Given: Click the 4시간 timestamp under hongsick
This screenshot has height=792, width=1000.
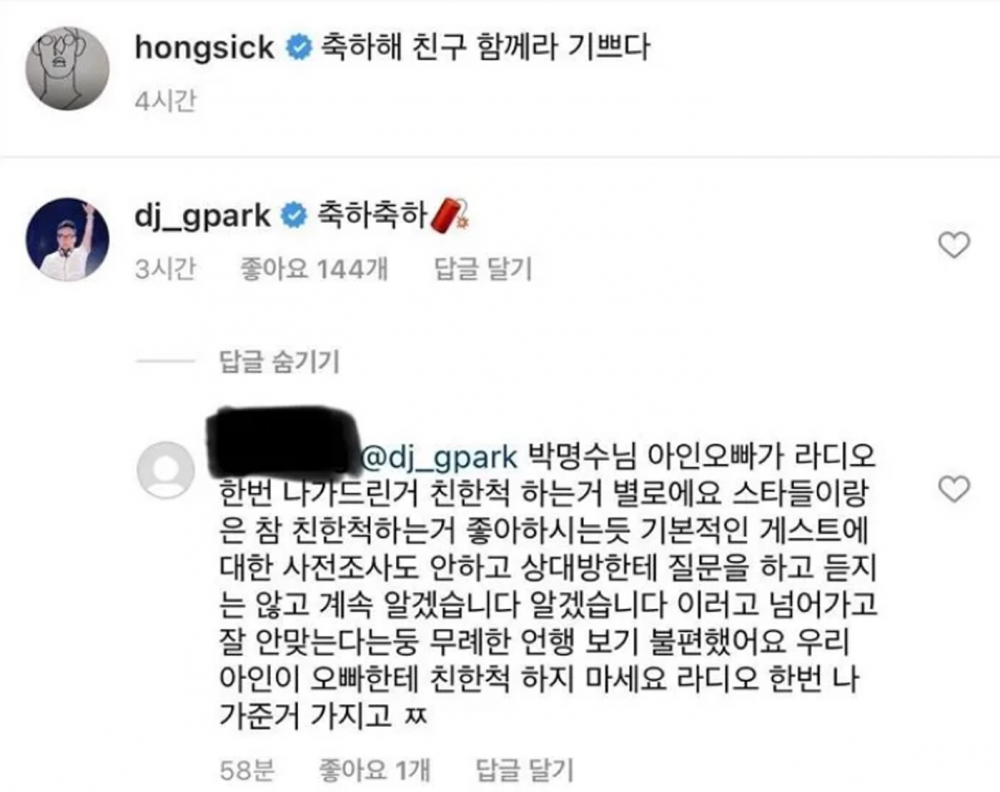Looking at the screenshot, I should pyautogui.click(x=166, y=101).
